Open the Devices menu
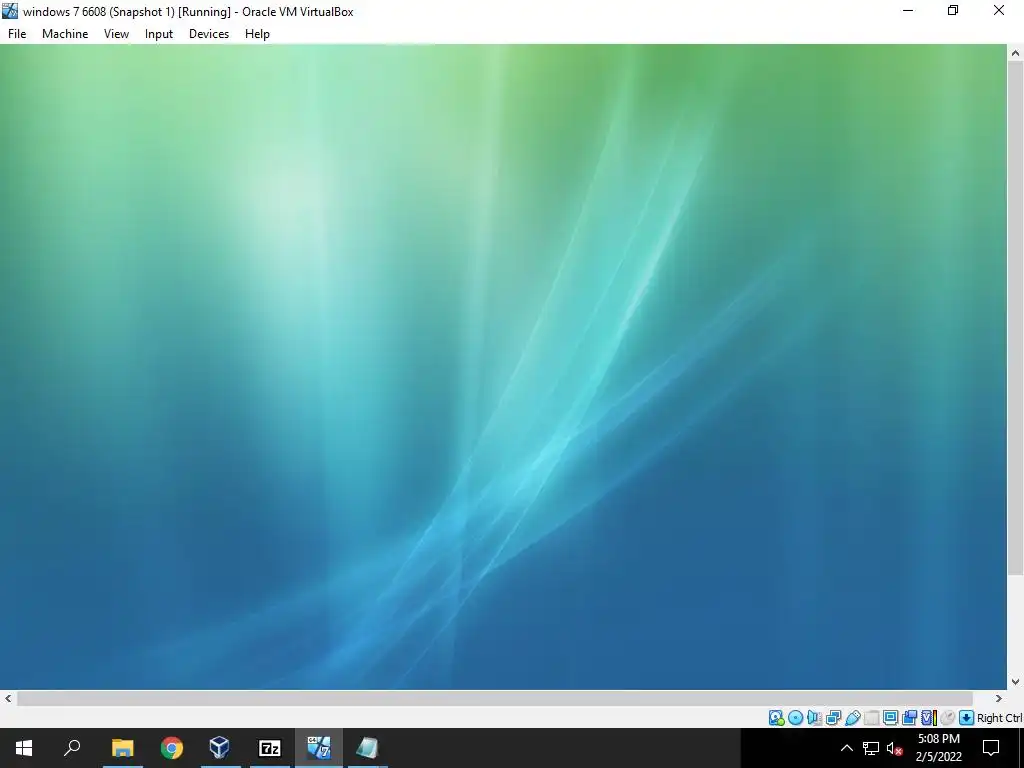This screenshot has height=768, width=1024. coord(209,34)
